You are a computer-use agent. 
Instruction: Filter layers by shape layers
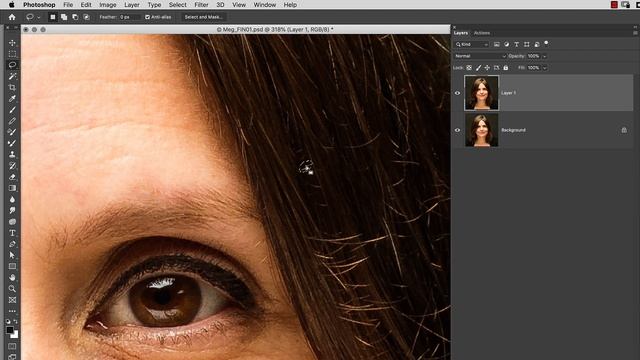click(527, 44)
